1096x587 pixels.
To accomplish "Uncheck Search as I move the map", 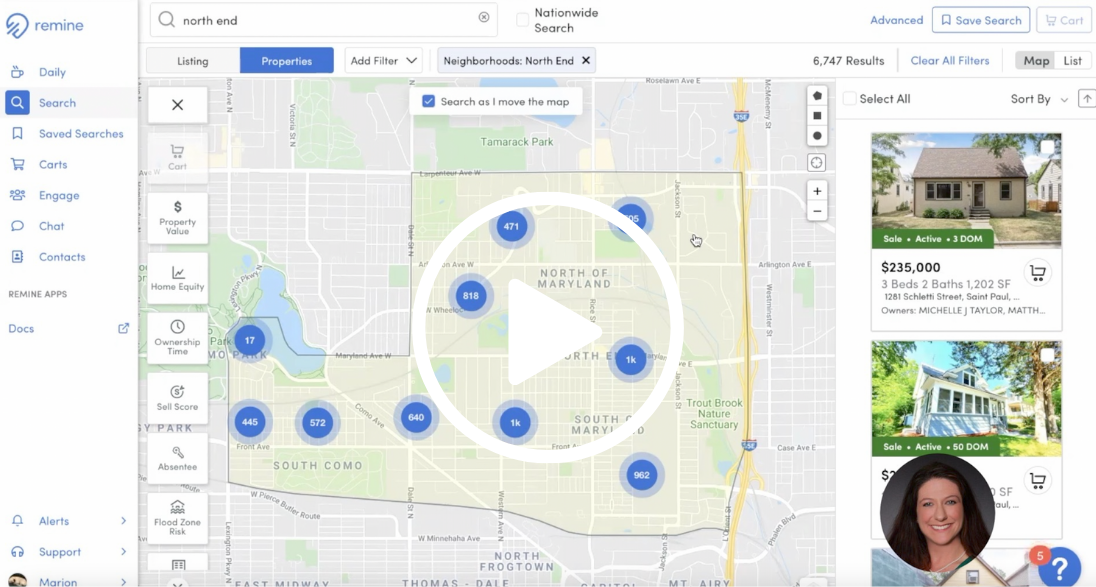I will tap(428, 101).
